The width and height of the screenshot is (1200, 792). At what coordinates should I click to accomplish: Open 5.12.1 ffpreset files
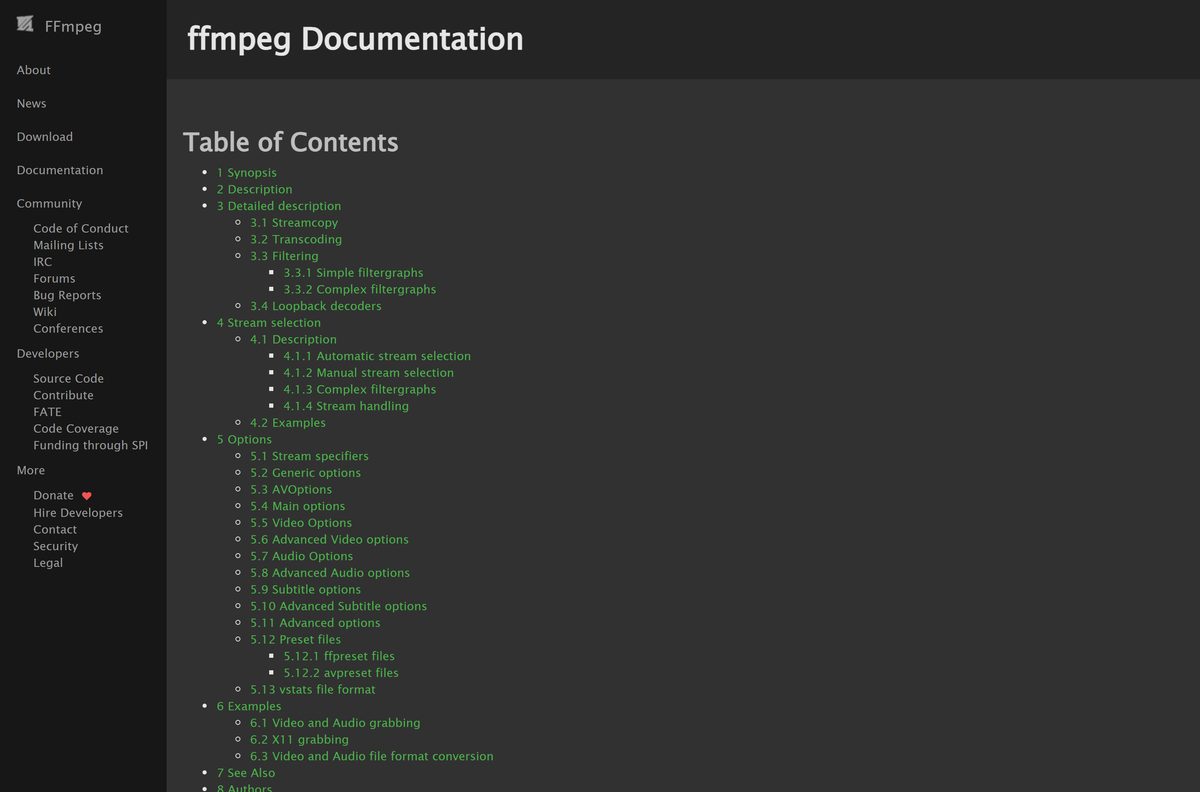[x=339, y=656]
